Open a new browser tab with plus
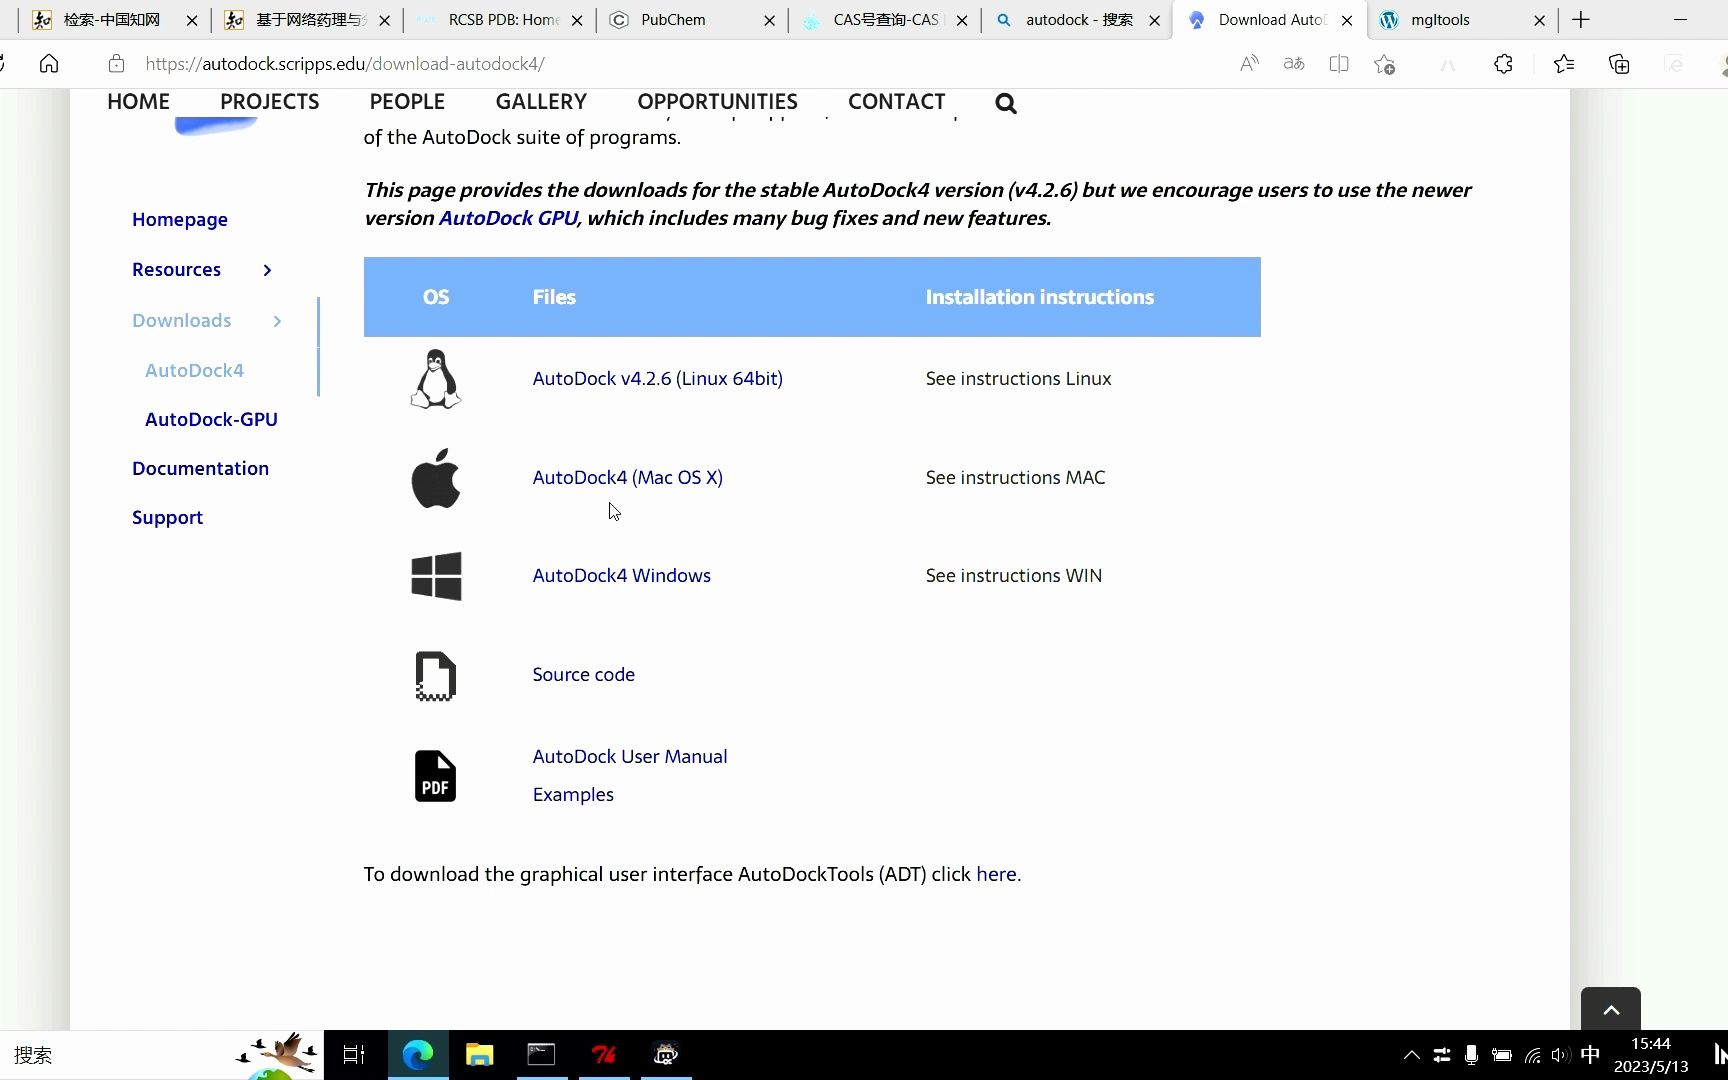Screen dimensions: 1728x1080 1581,20
